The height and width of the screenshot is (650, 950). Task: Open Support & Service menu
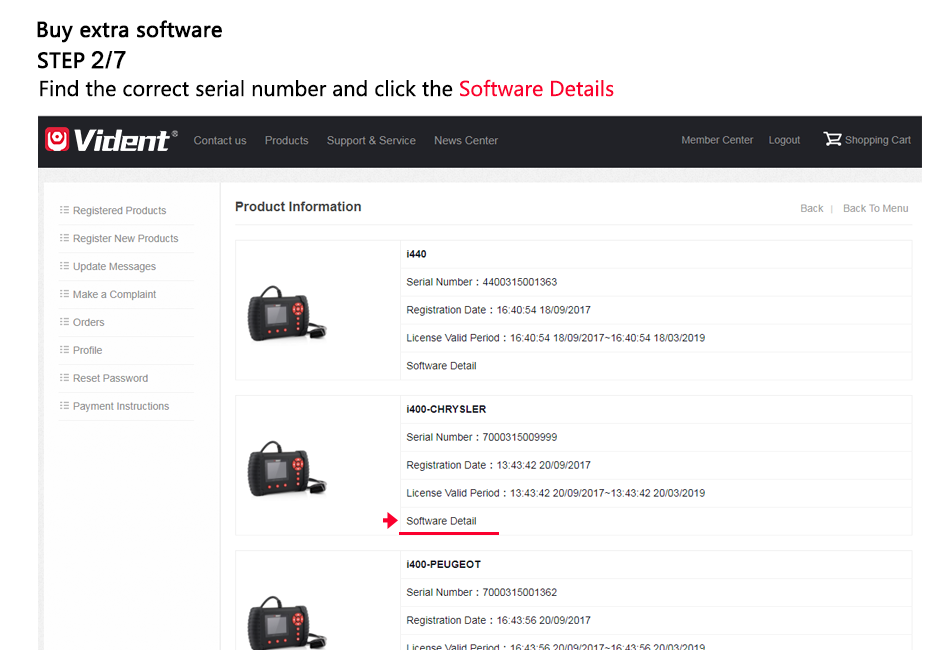coord(371,141)
